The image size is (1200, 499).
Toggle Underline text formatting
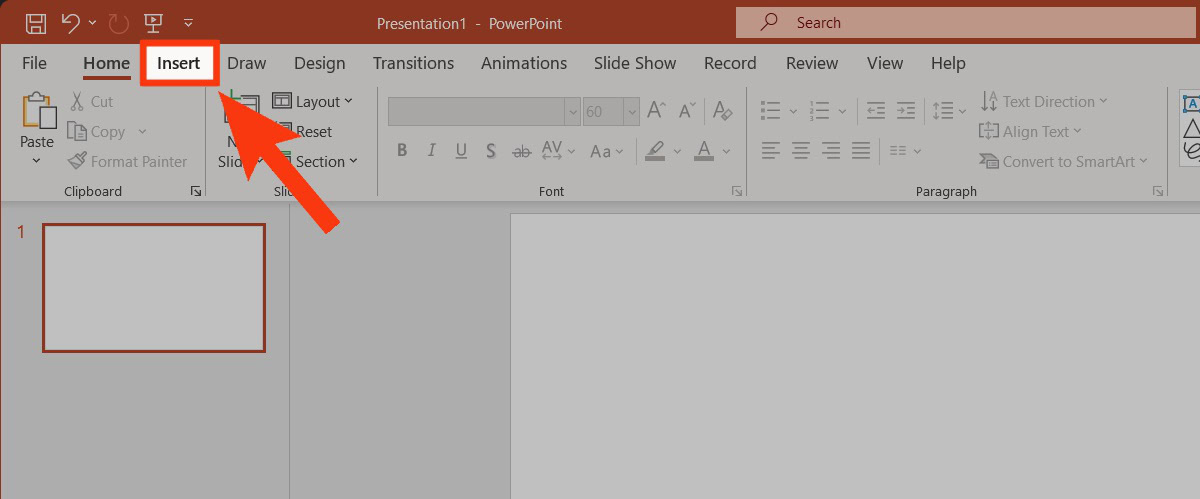tap(461, 151)
